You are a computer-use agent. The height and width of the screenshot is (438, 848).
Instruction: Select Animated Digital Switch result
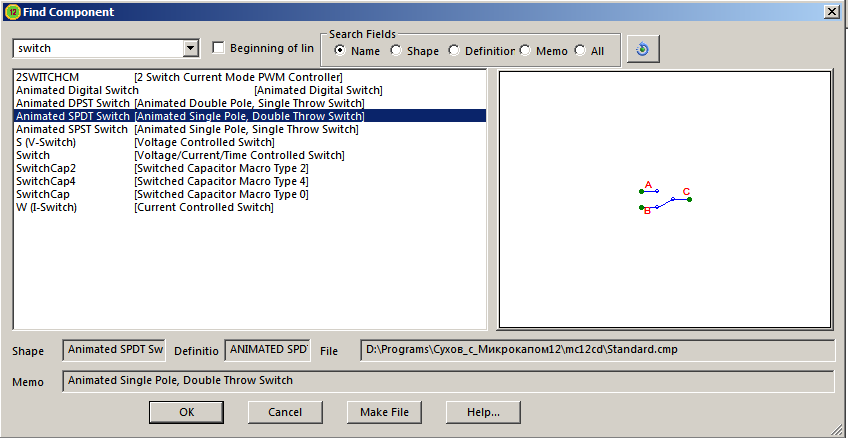point(249,90)
